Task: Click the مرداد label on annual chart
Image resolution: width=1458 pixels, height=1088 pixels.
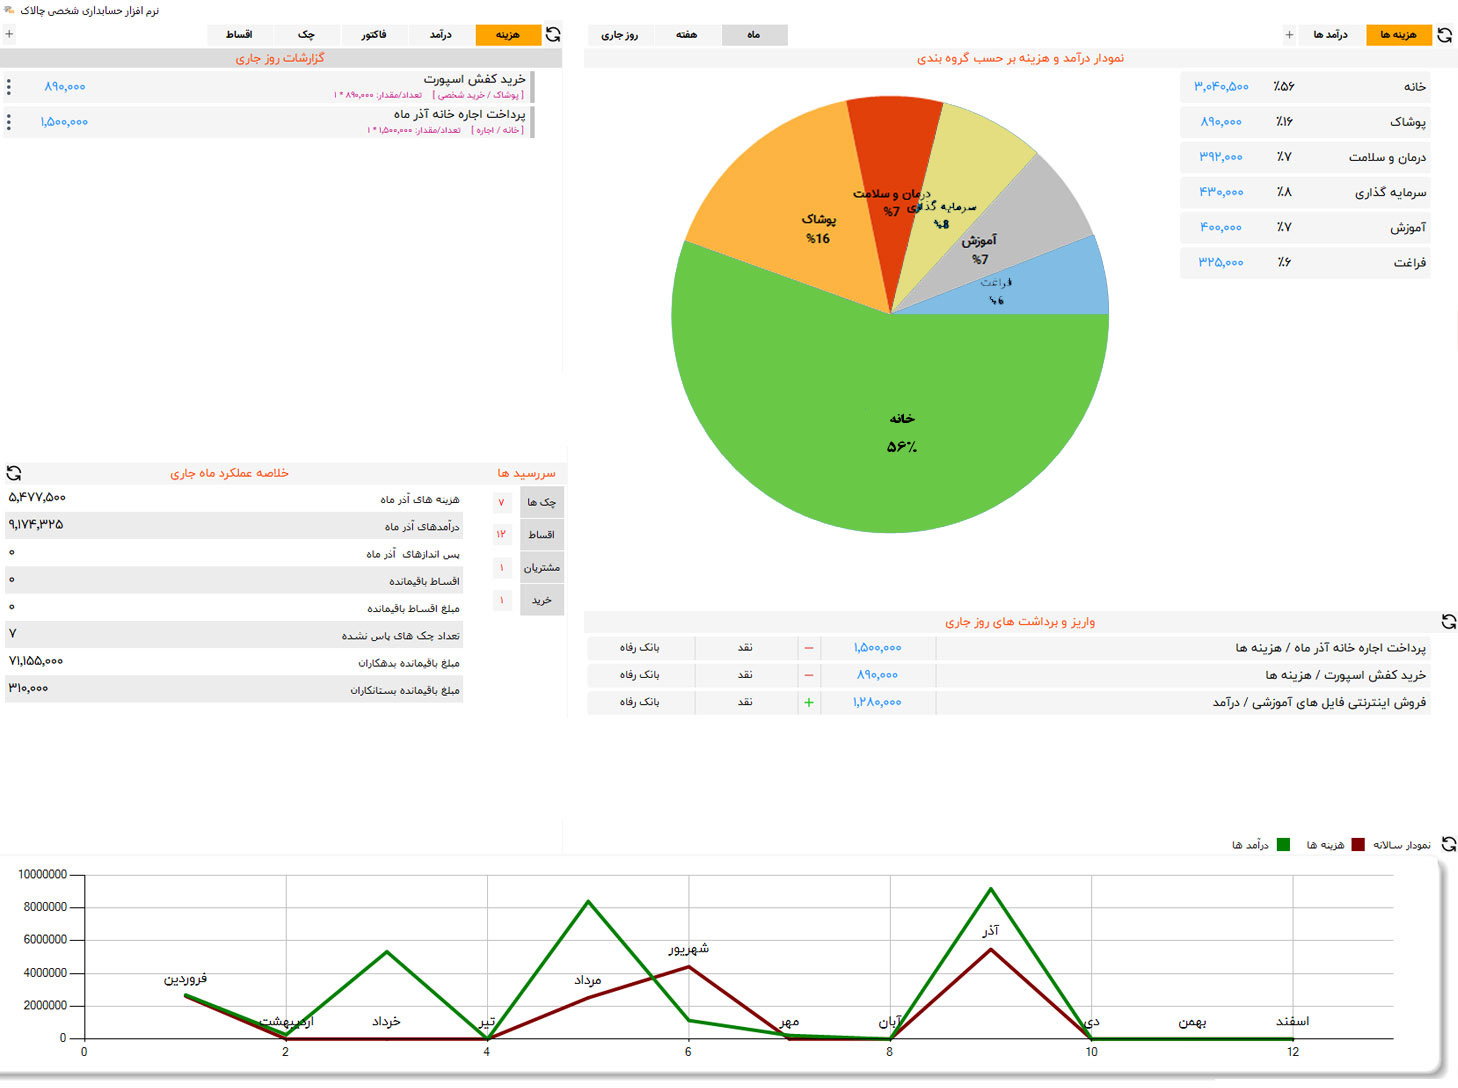Action: 588,980
